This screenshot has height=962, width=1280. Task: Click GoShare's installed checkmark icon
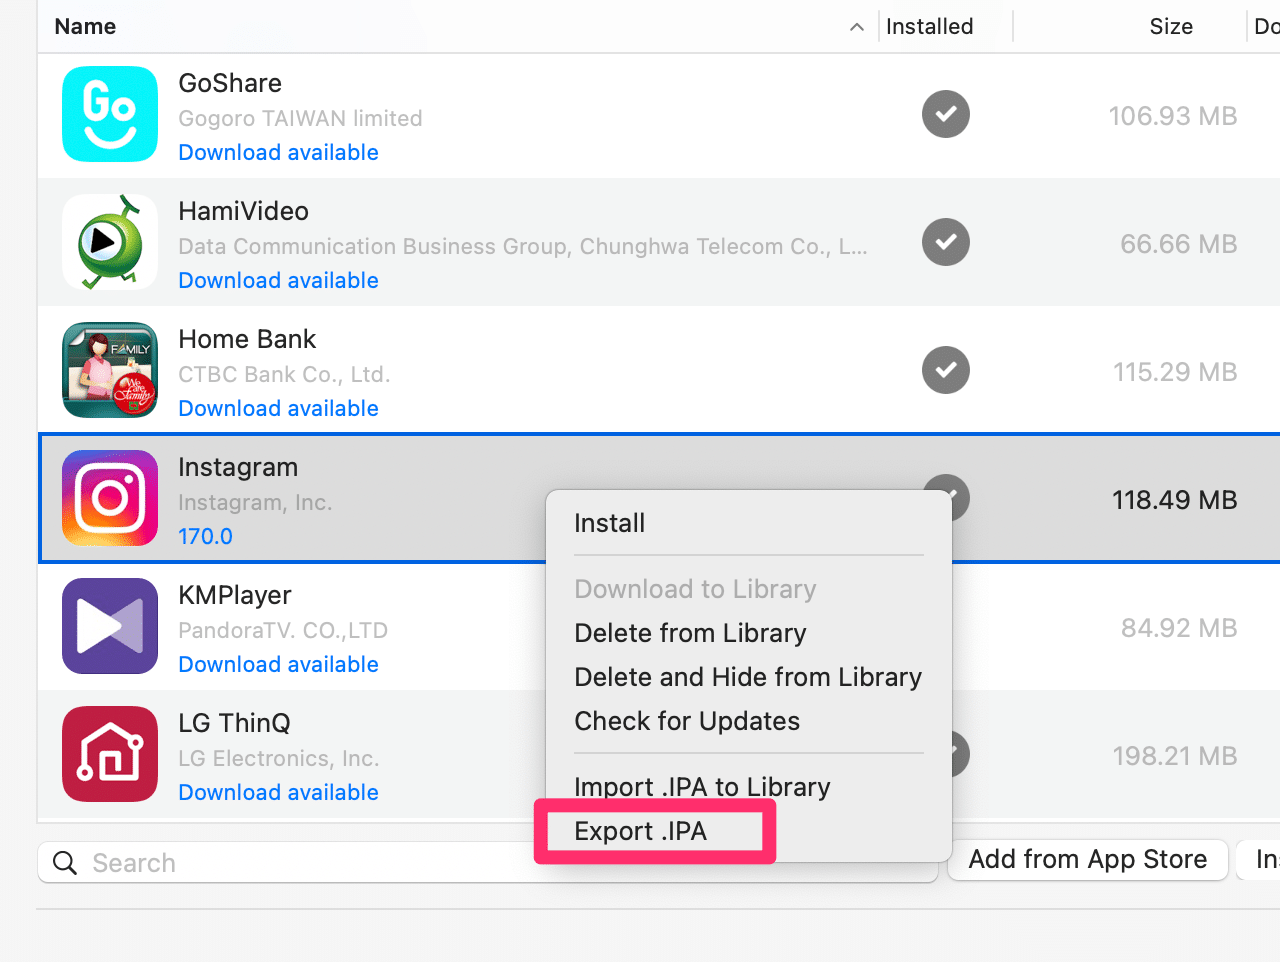click(946, 114)
